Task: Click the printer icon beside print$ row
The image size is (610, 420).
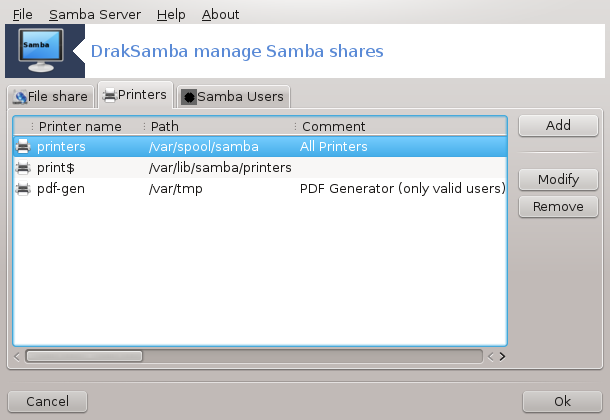Action: (x=23, y=168)
